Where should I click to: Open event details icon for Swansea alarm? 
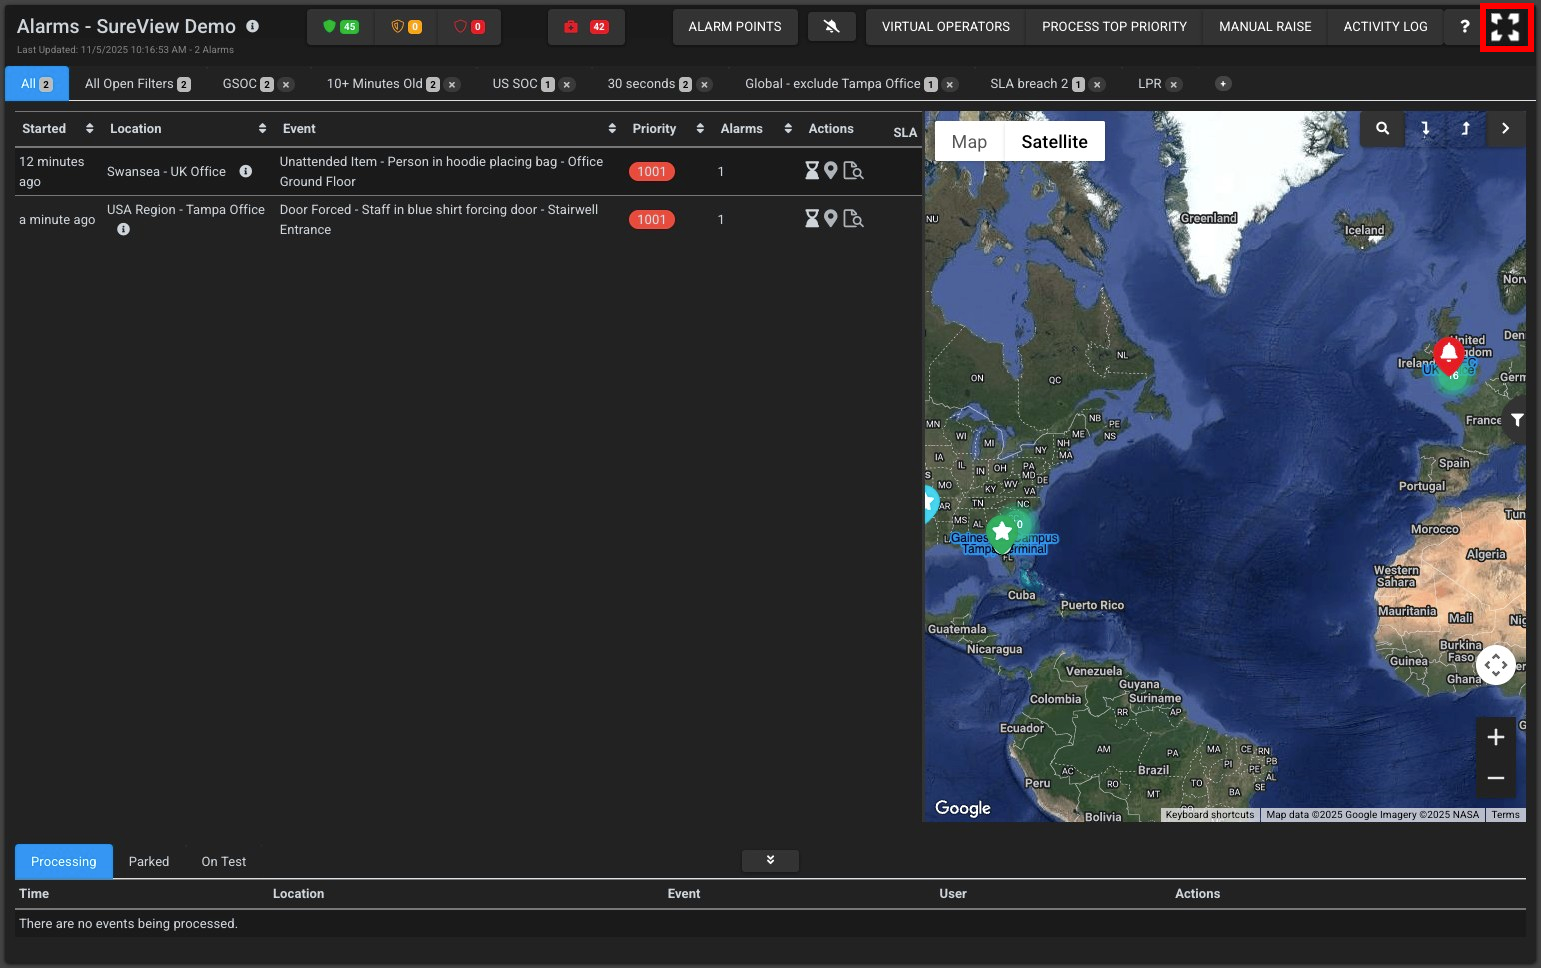click(853, 171)
